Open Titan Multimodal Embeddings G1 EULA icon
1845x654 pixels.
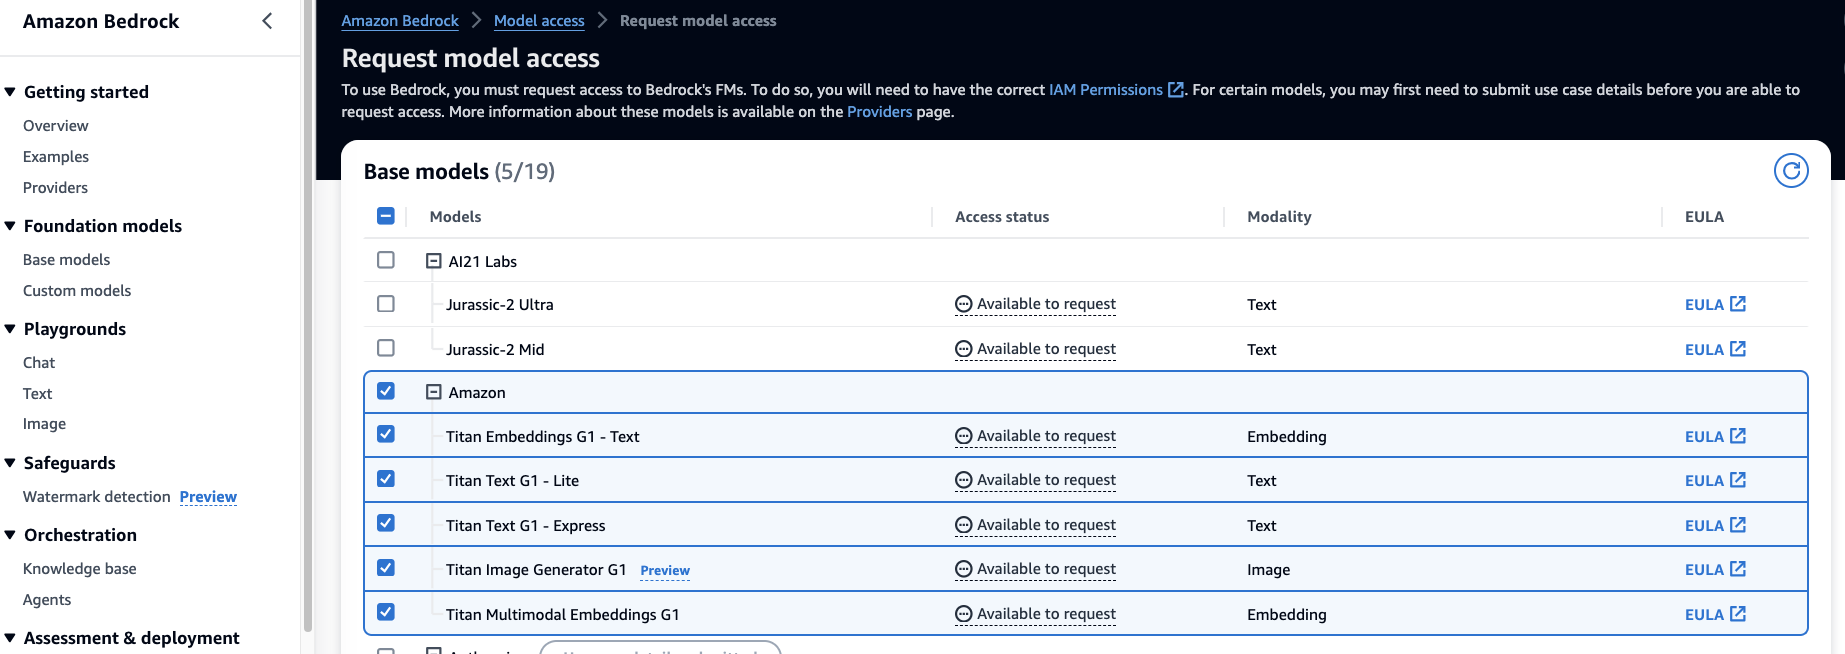(1738, 614)
